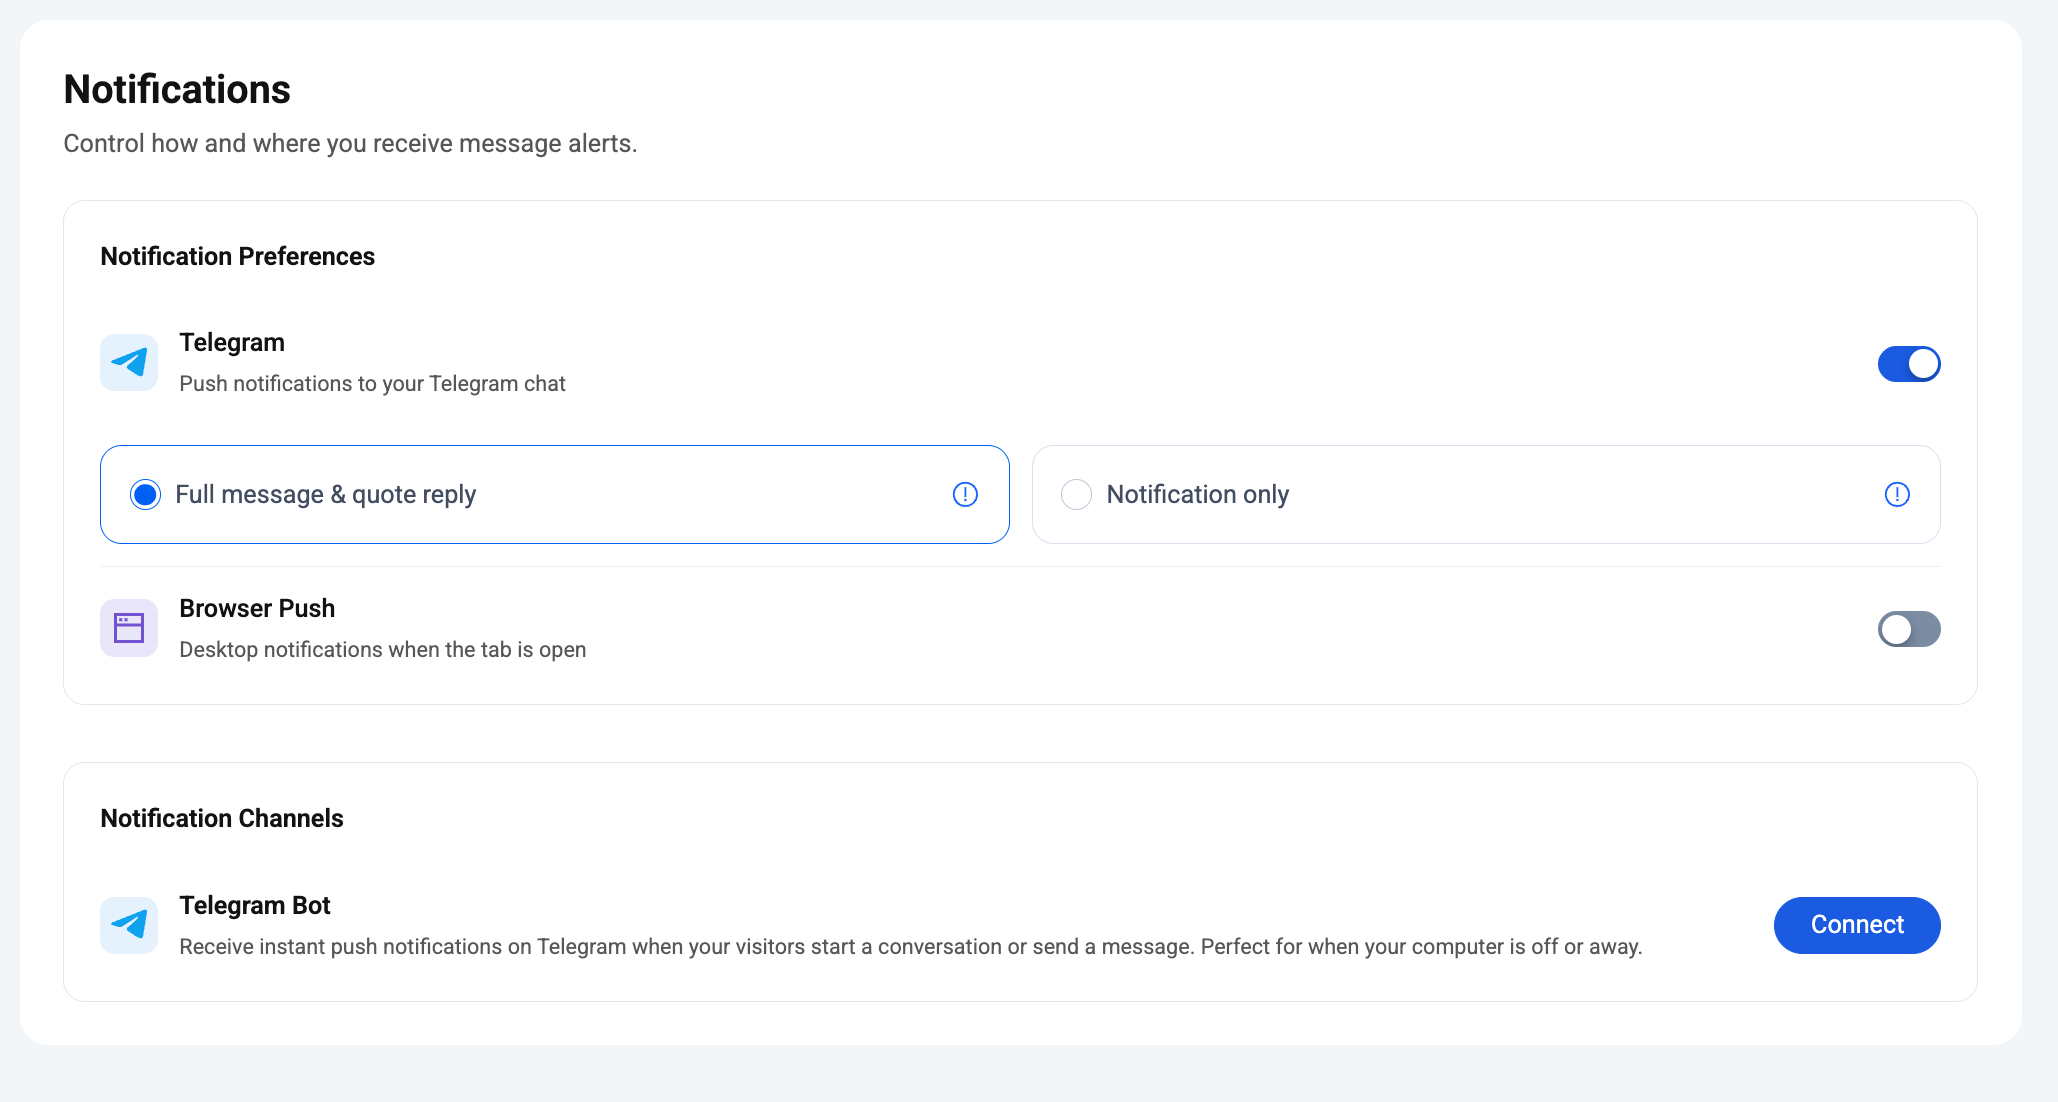Image resolution: width=2058 pixels, height=1102 pixels.
Task: Select the Notification only radio button
Action: [x=1076, y=494]
